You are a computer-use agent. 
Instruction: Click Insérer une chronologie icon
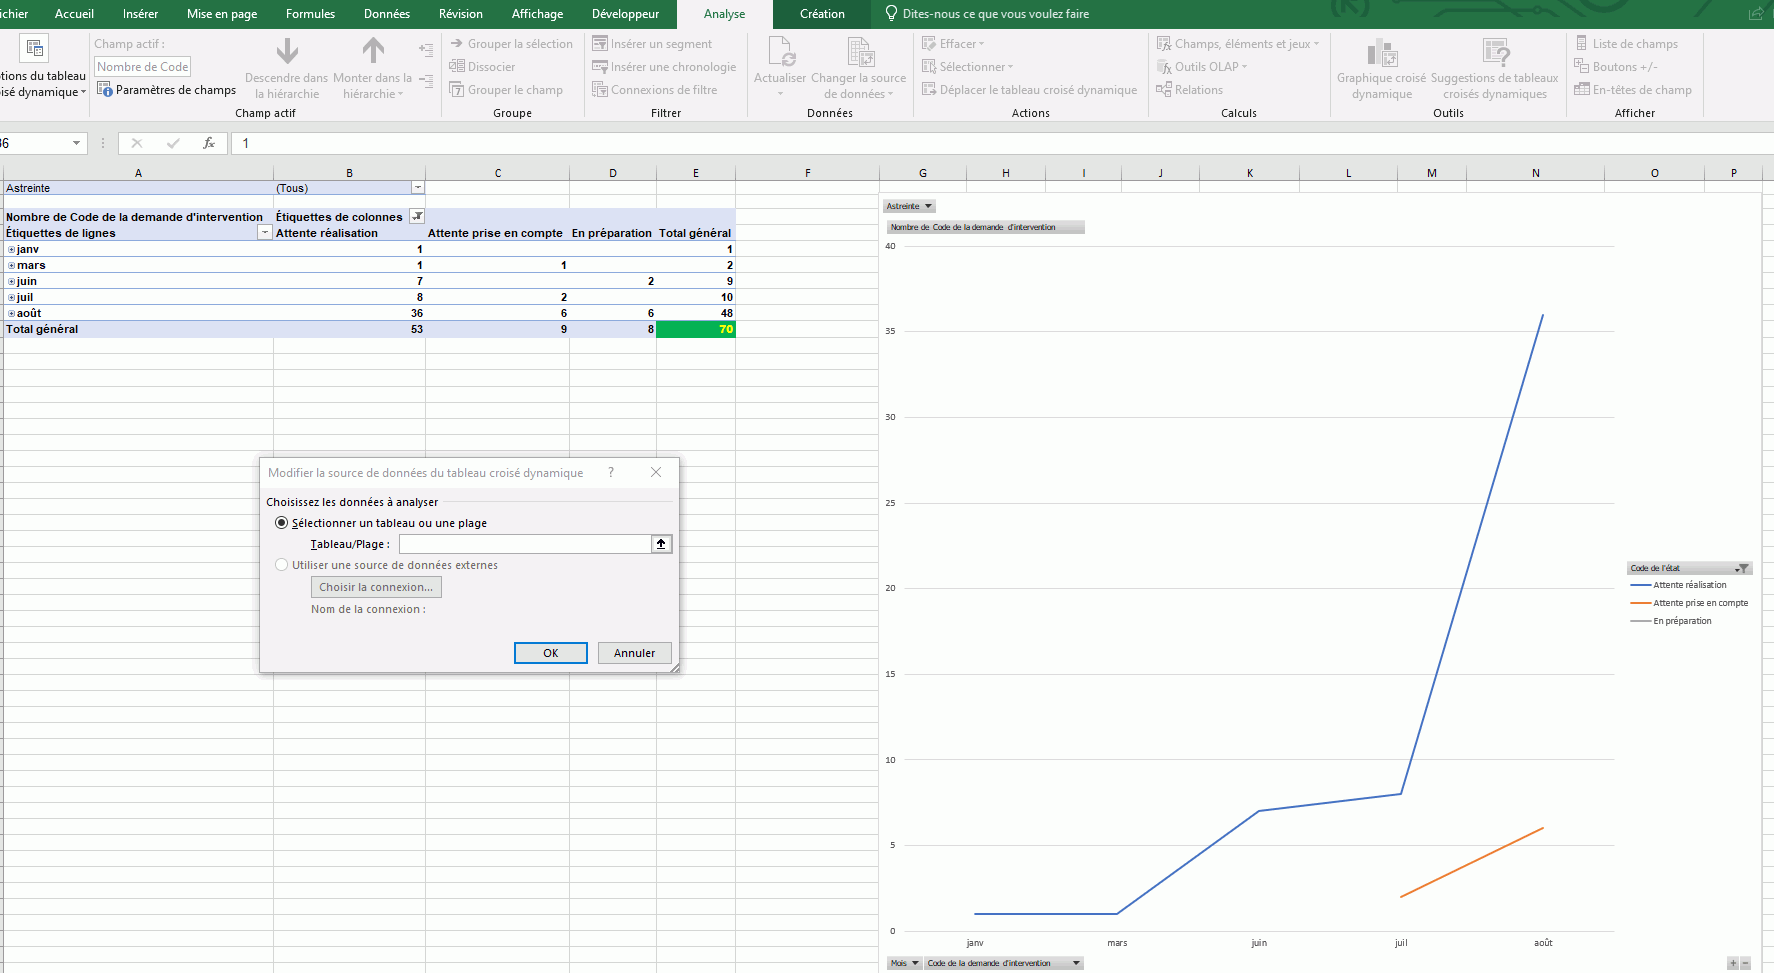point(600,67)
